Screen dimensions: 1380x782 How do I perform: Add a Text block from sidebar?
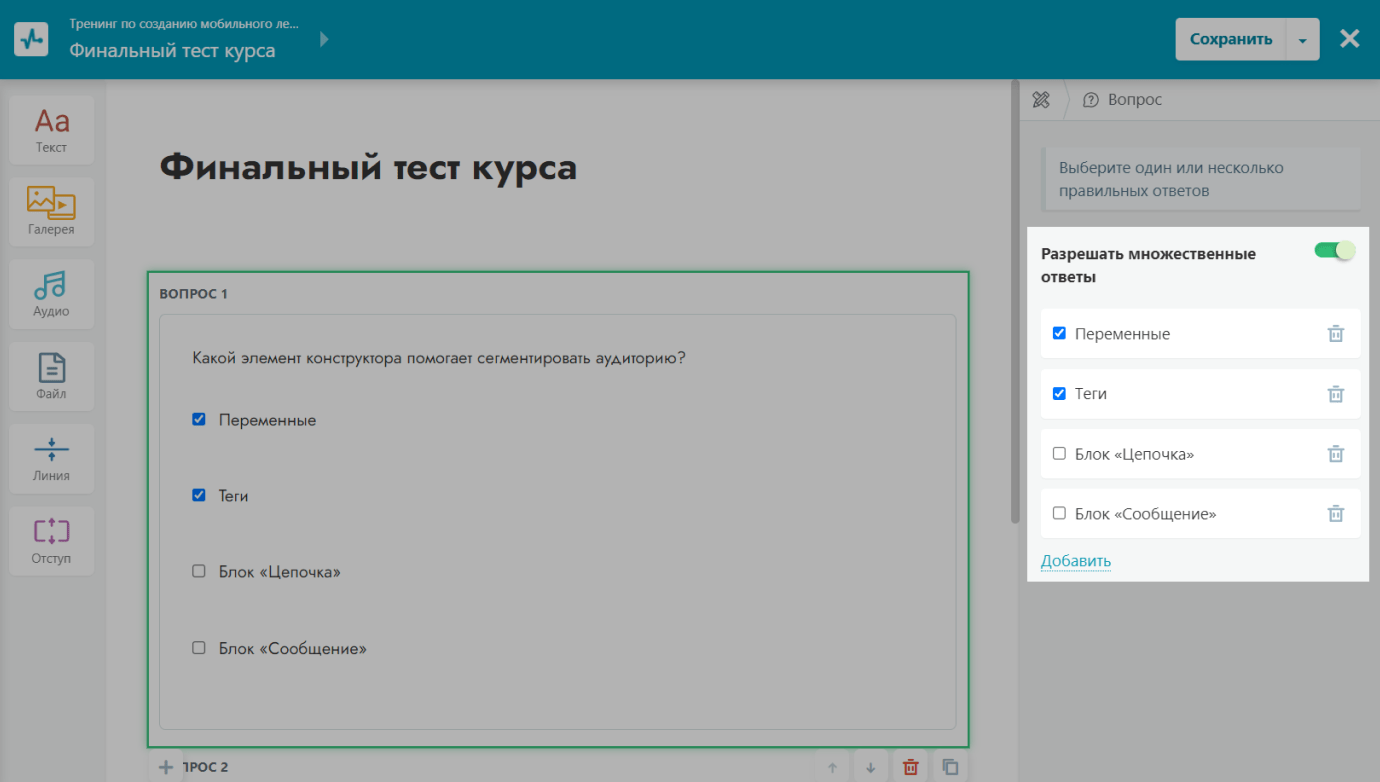pos(51,130)
